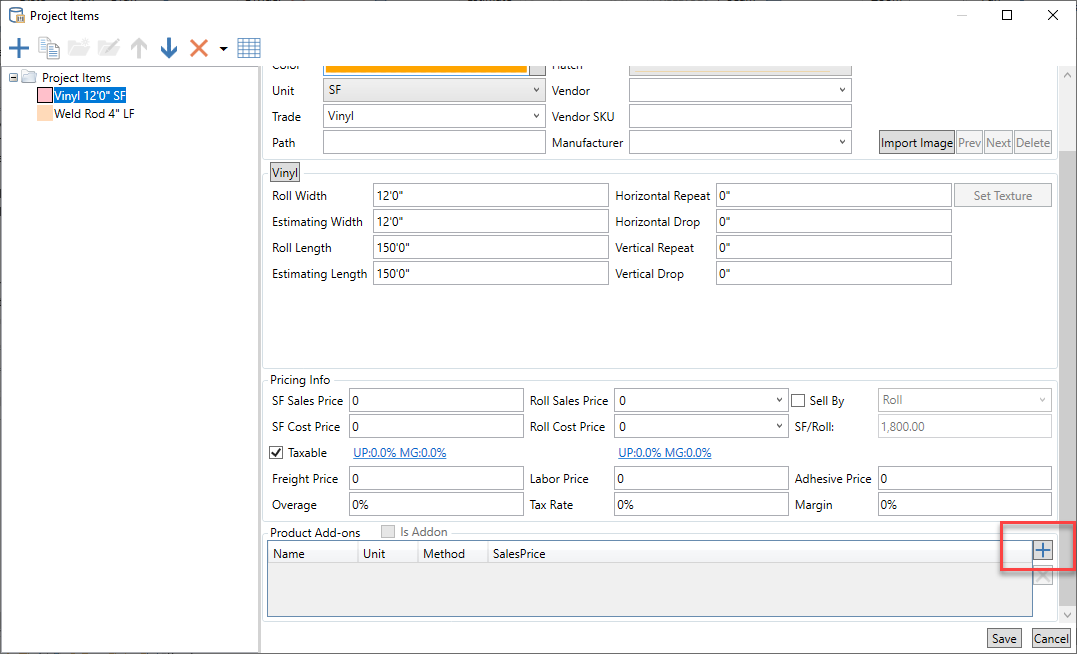Click the Delete image button

click(1033, 142)
